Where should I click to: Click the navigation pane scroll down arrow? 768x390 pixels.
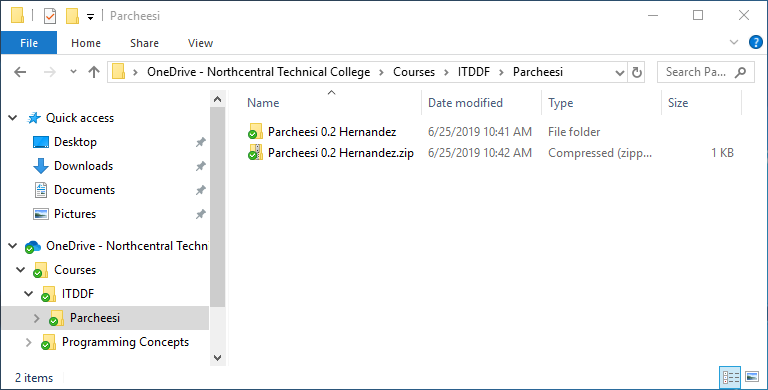pos(218,358)
